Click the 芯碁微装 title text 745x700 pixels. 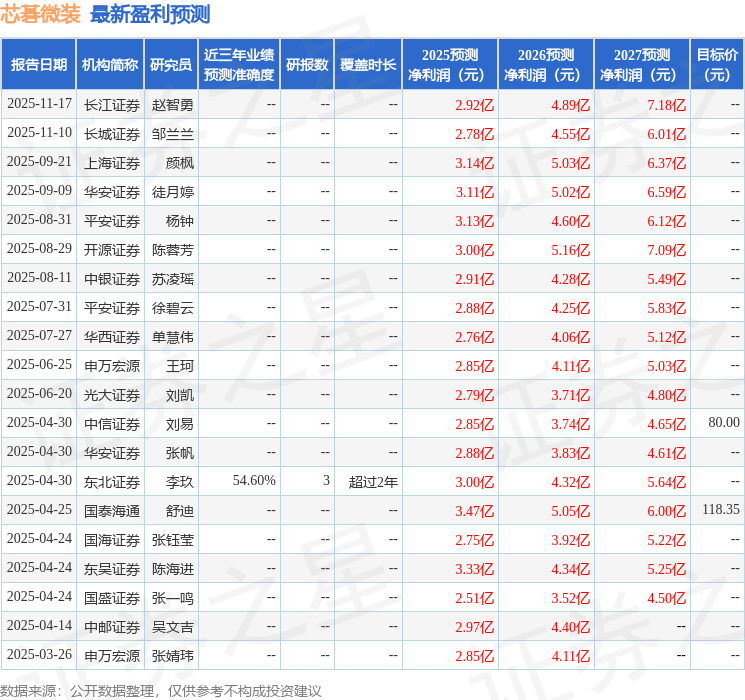click(x=40, y=14)
